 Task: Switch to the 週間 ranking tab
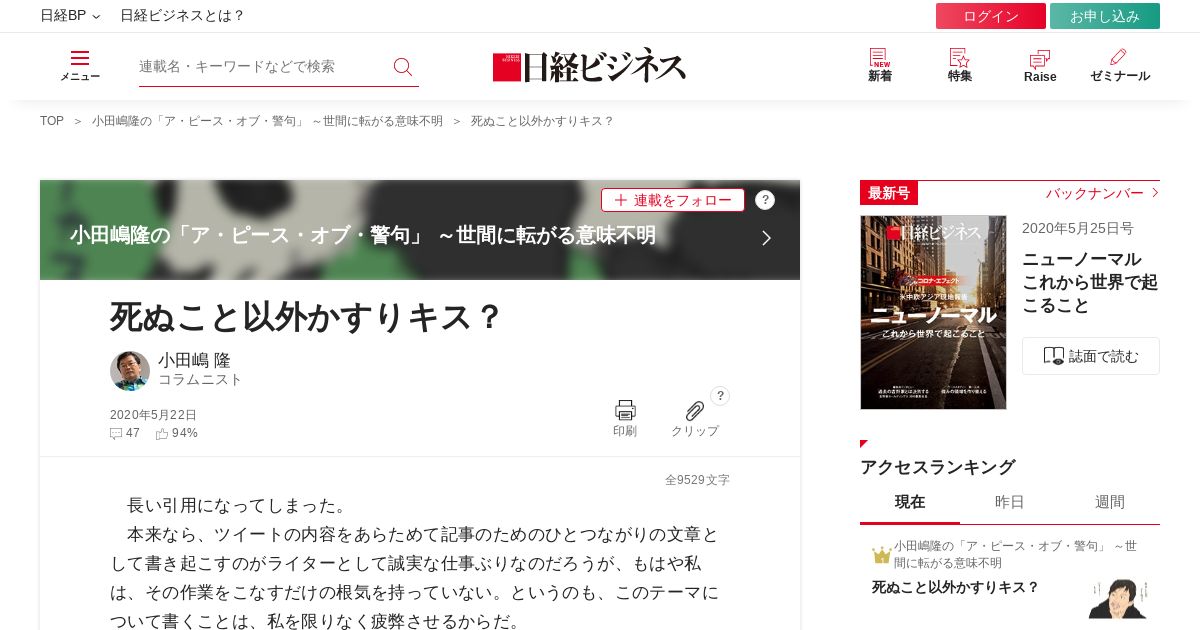(1110, 502)
